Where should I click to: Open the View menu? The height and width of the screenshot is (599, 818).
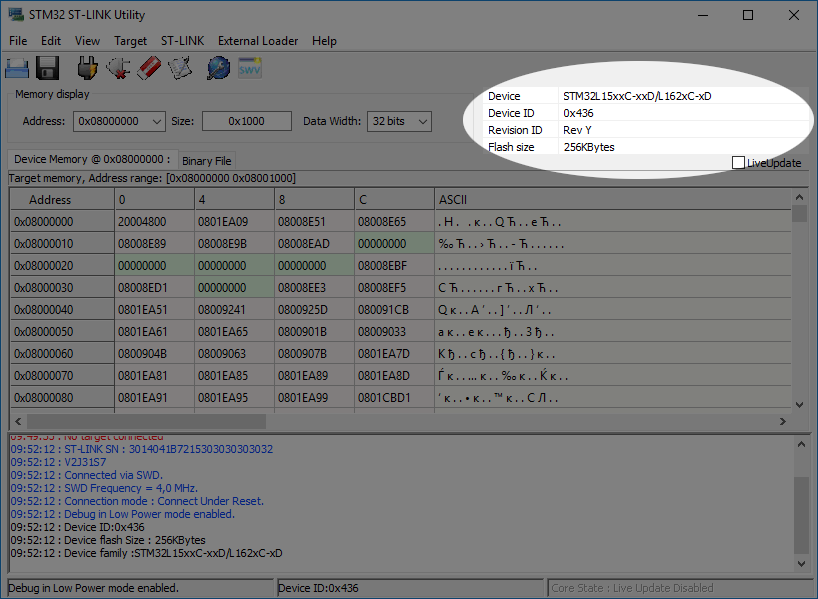point(87,41)
